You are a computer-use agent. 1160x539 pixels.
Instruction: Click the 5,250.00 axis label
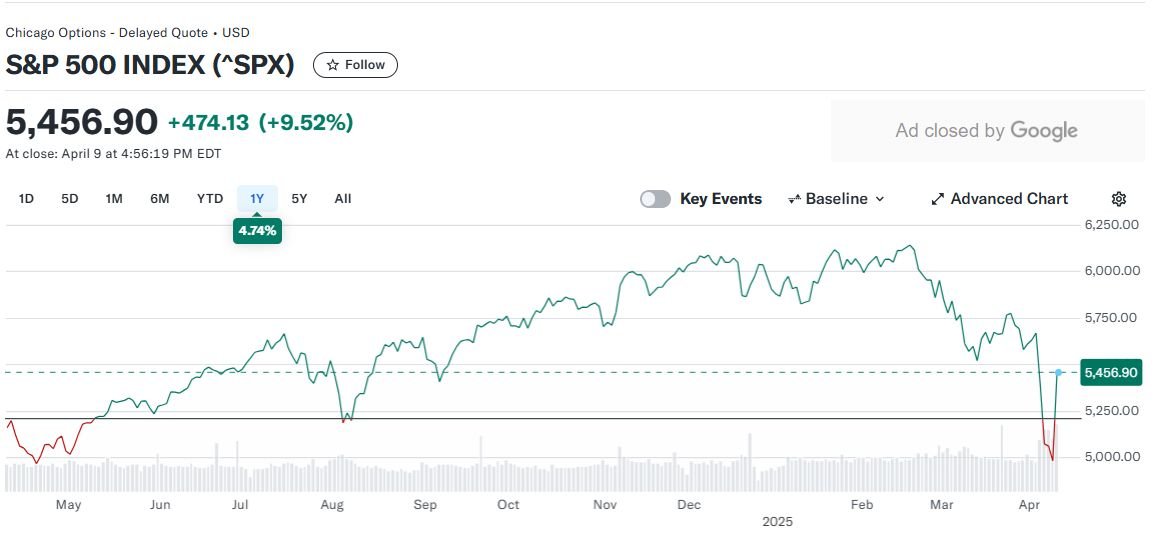tap(1112, 410)
